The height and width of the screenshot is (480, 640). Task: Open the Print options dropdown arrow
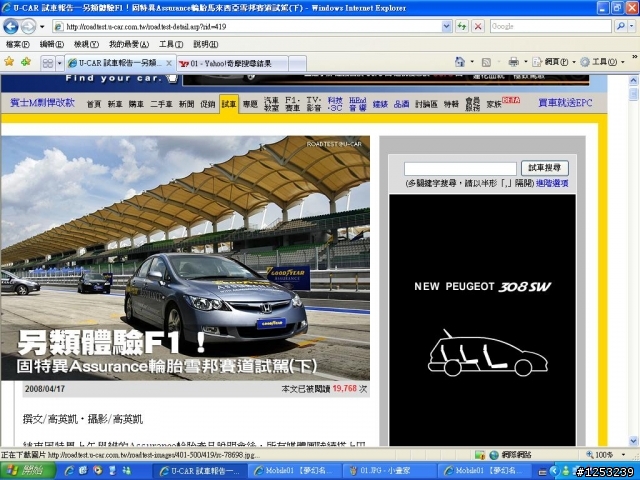click(x=526, y=62)
